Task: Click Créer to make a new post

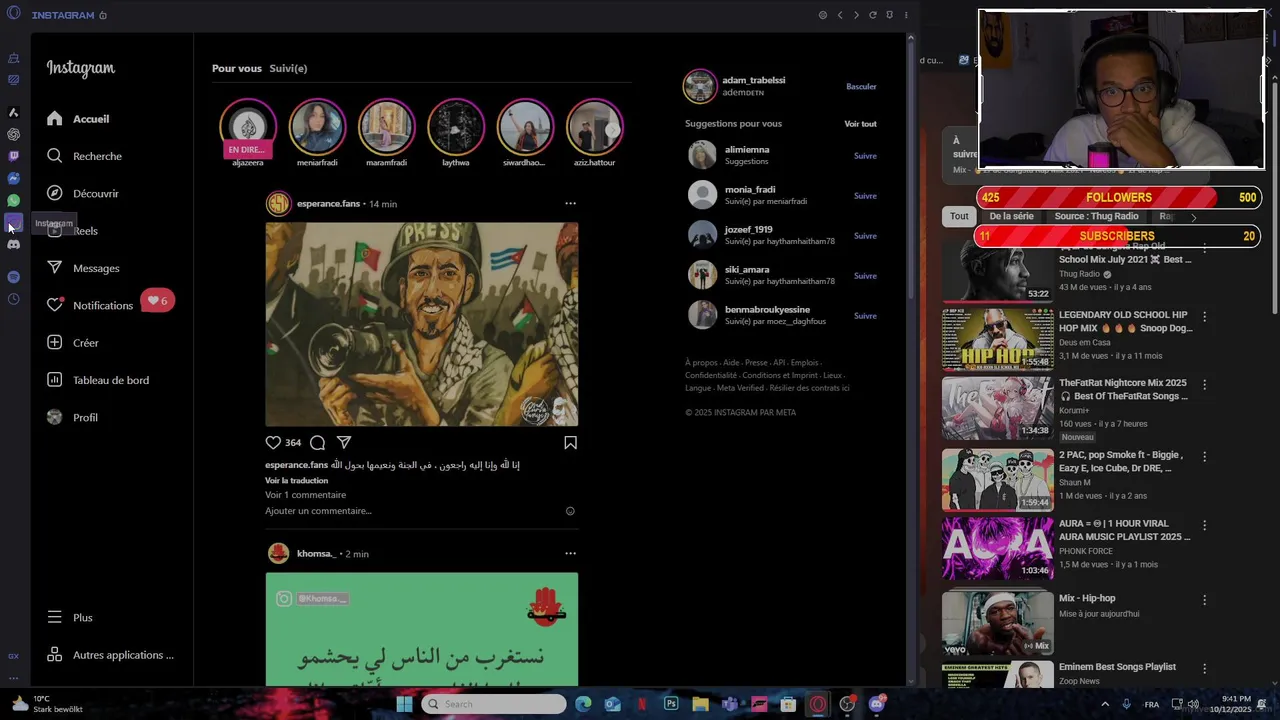Action: (x=73, y=343)
